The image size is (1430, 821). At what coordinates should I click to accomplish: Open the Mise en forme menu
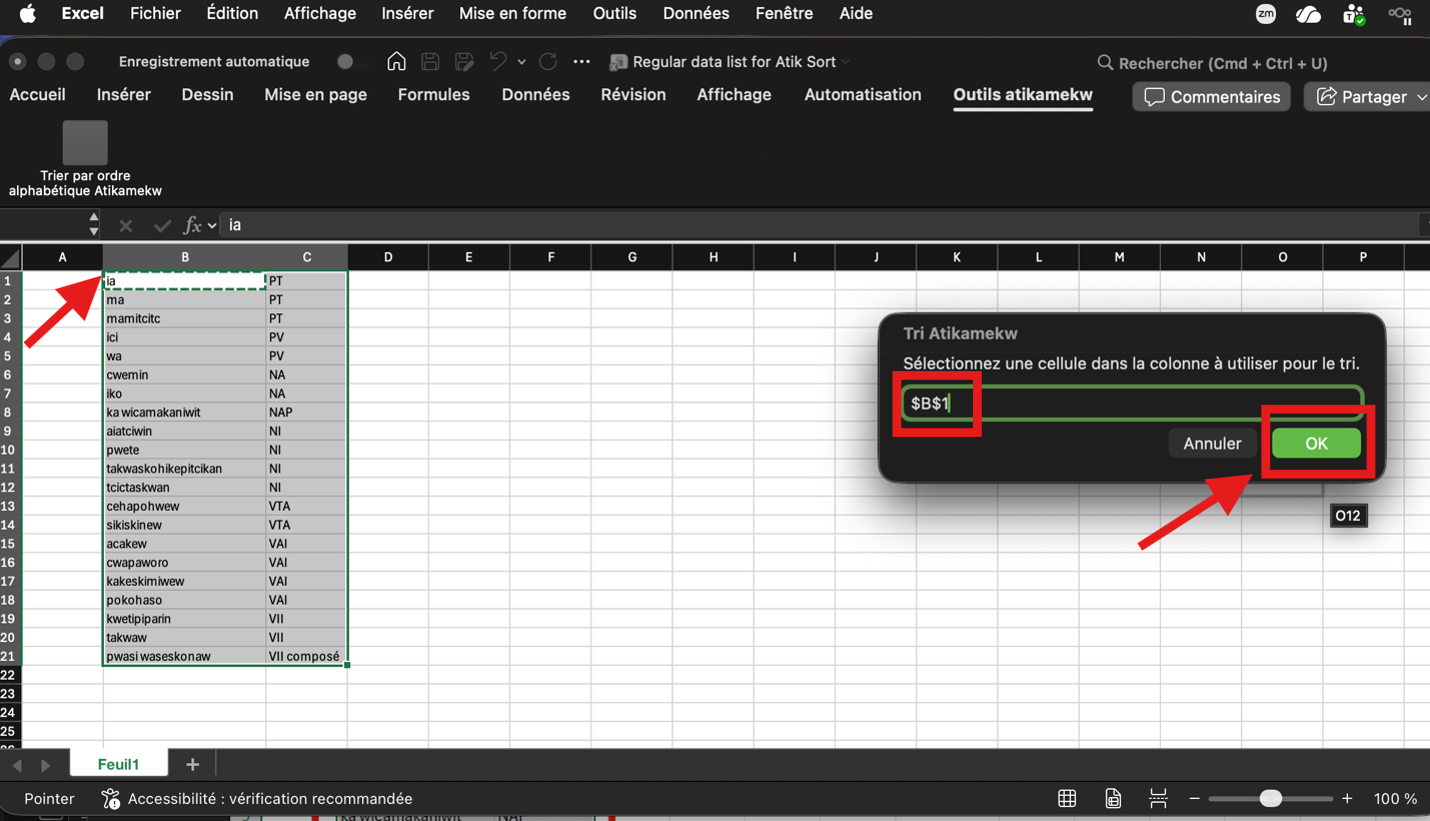[513, 13]
